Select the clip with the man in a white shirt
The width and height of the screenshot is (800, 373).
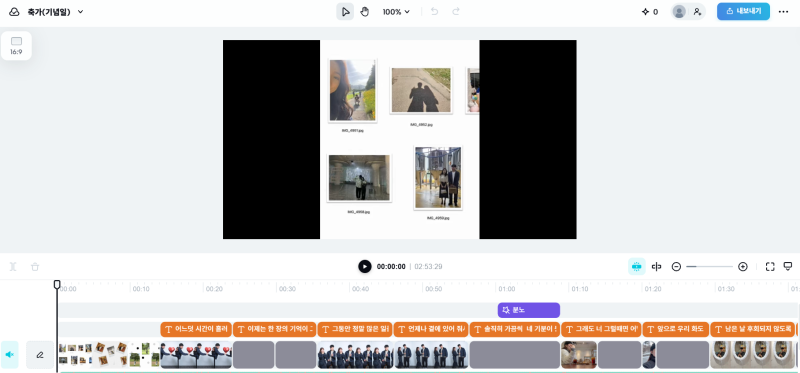tap(579, 355)
